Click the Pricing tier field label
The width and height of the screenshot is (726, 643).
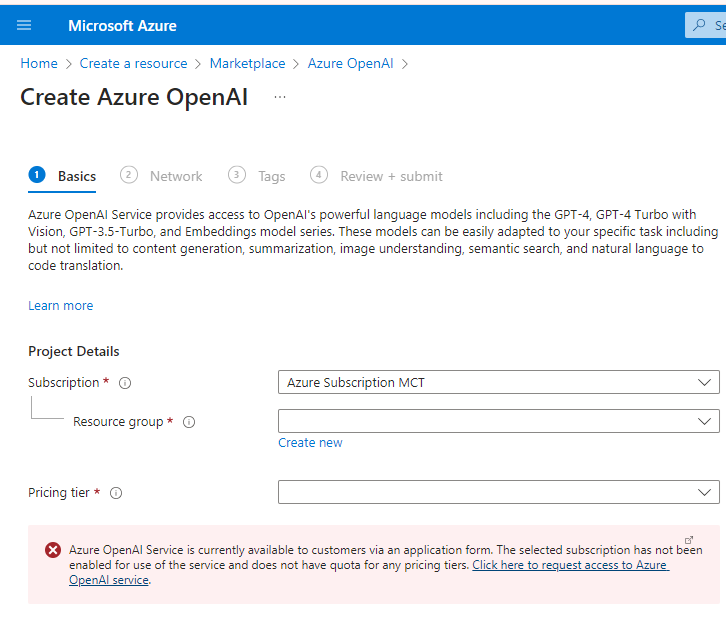pyautogui.click(x=59, y=493)
